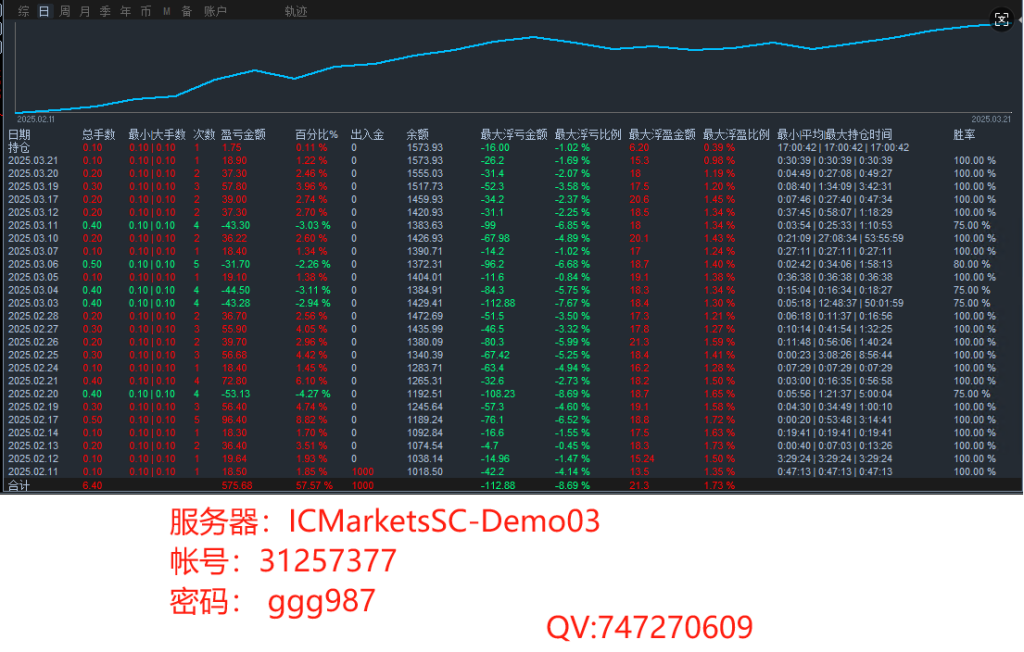Click the fullscreen expand icon on chart

point(1001,20)
